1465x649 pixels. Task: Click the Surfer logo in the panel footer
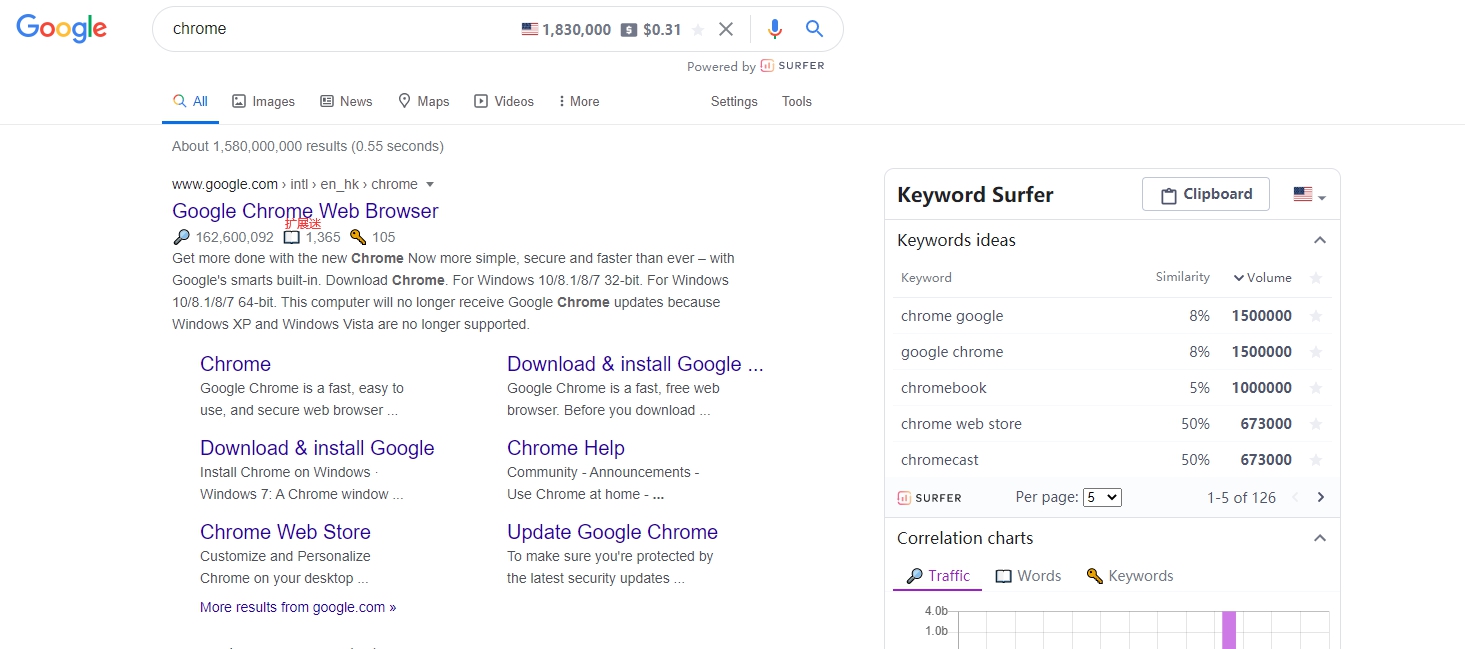coord(929,497)
